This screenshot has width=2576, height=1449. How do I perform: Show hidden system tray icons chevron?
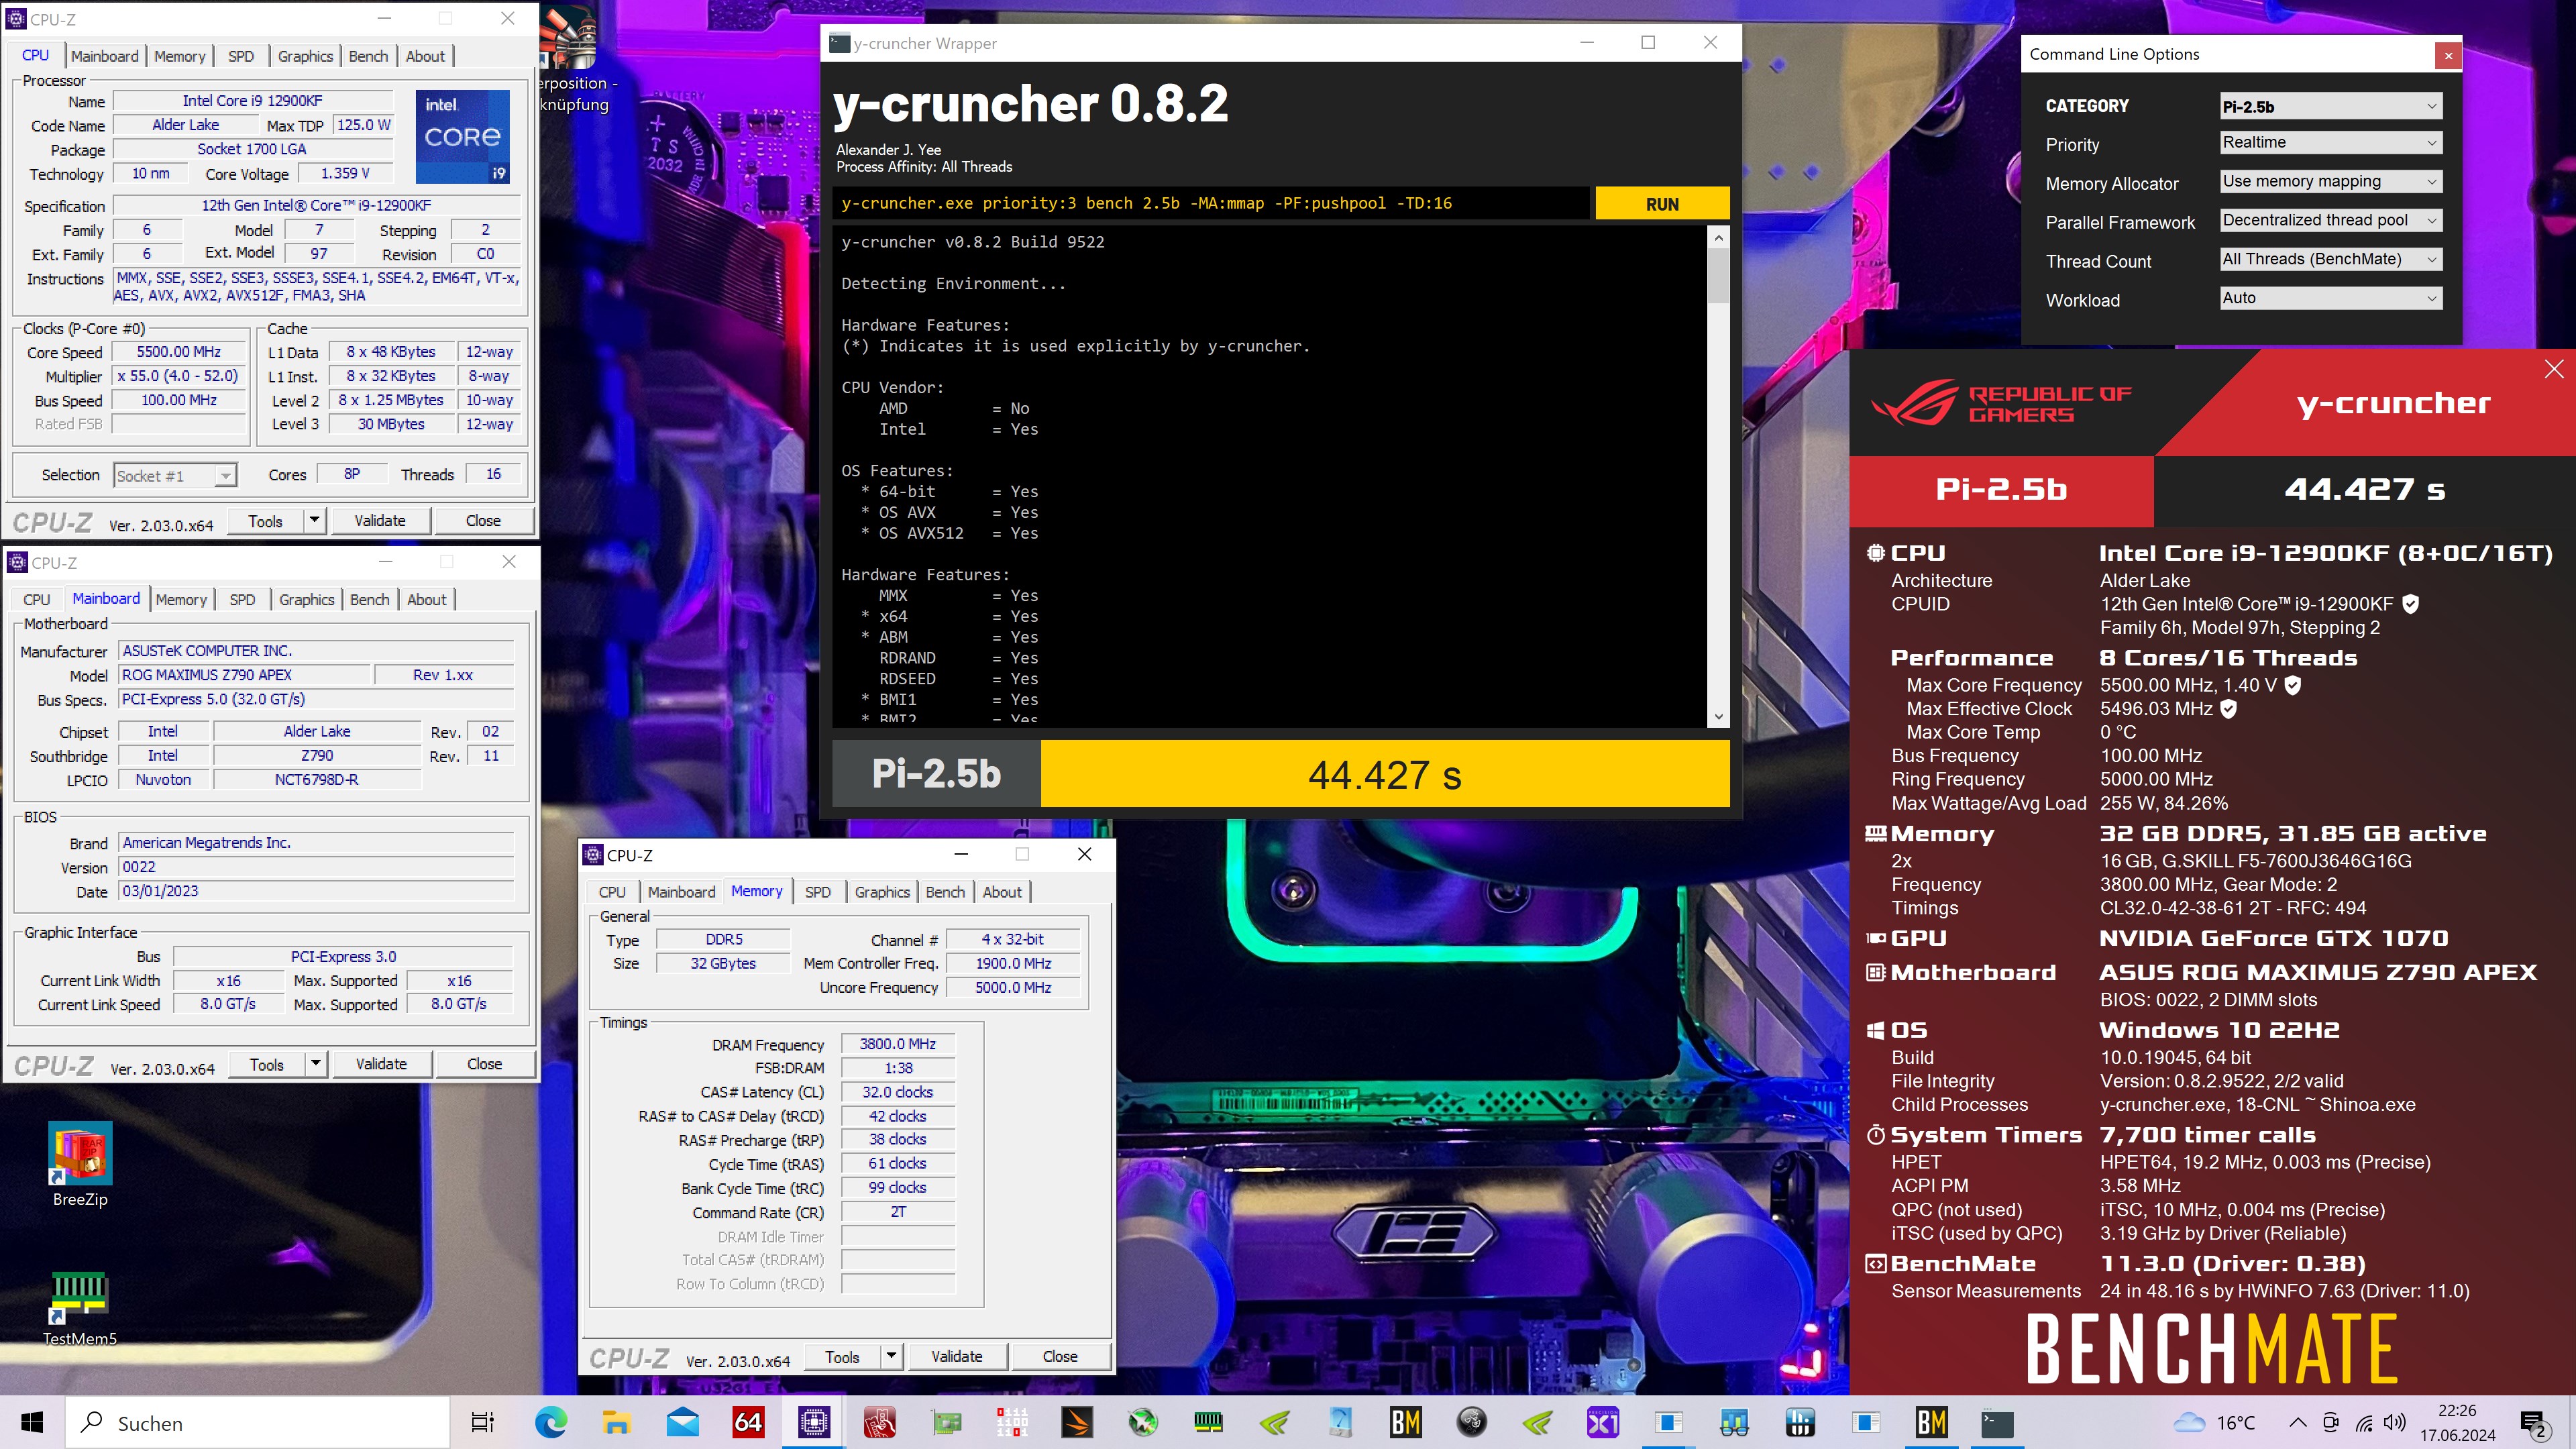pos(2298,1423)
